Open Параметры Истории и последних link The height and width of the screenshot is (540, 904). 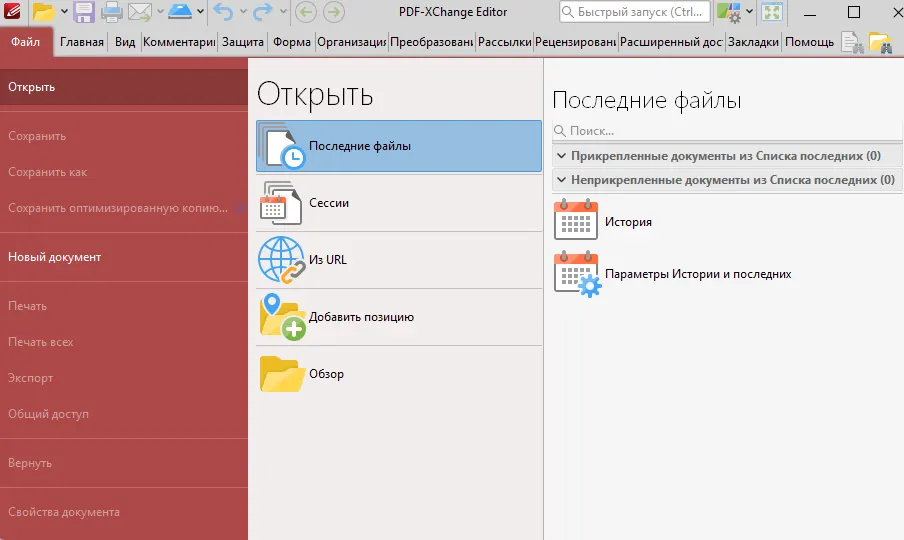pos(698,274)
